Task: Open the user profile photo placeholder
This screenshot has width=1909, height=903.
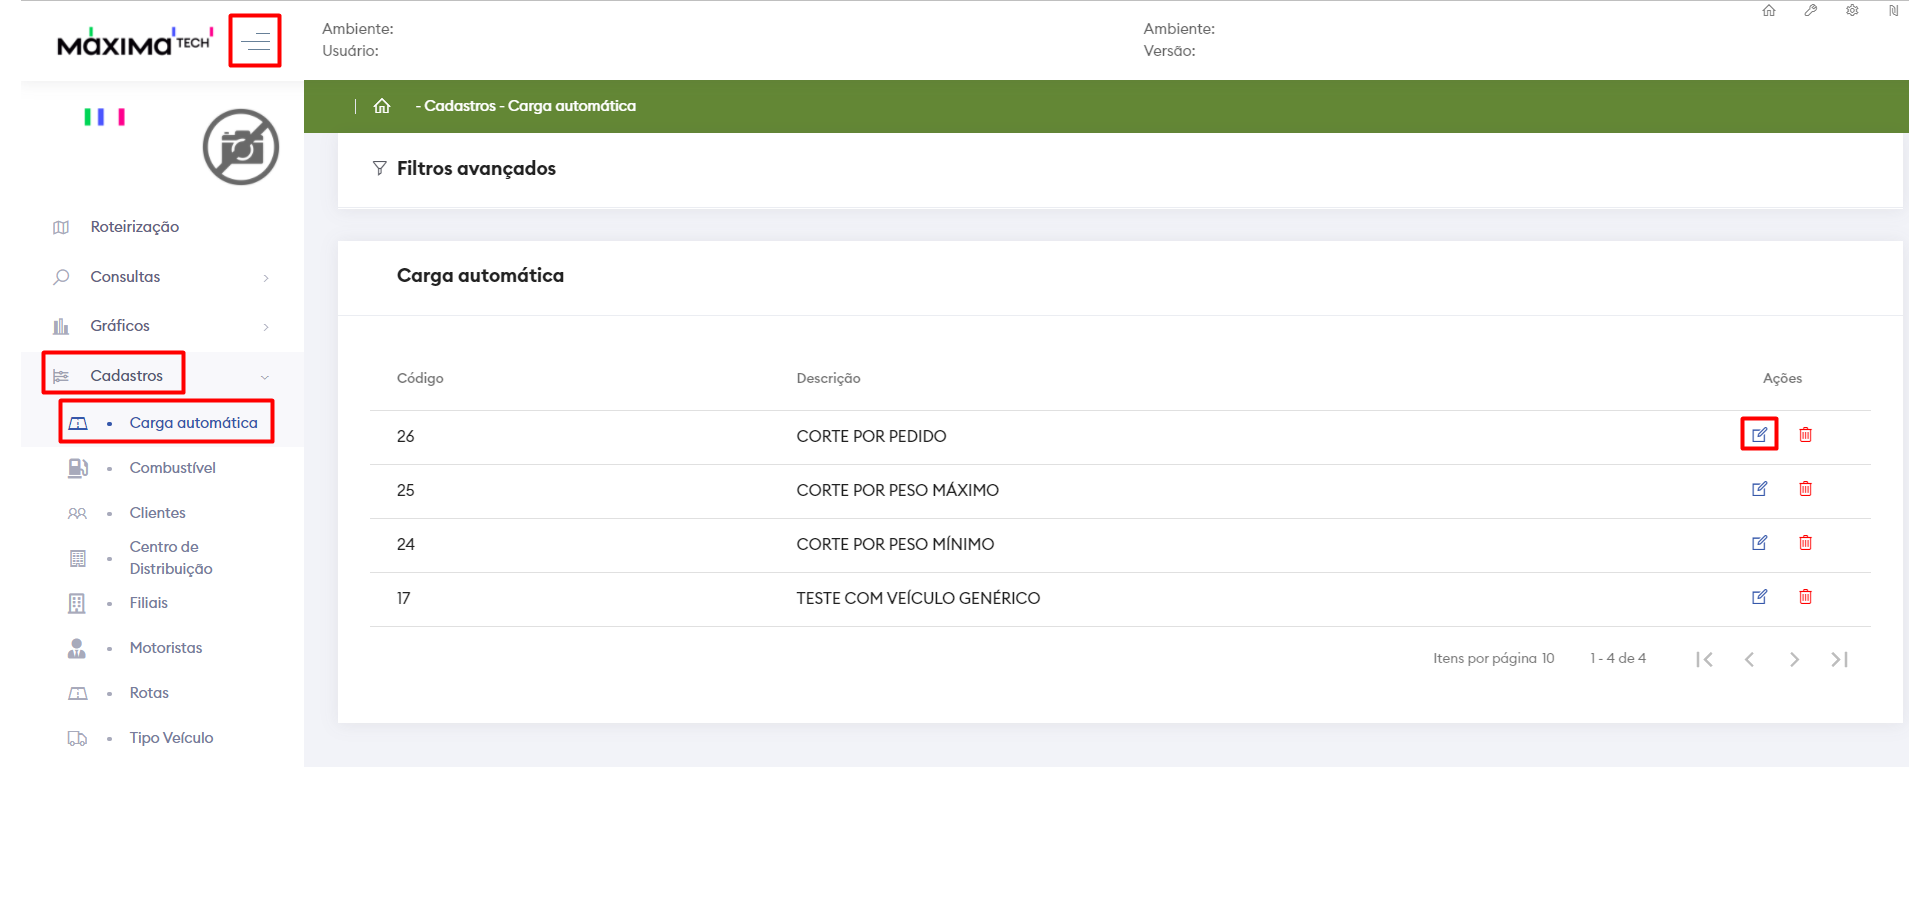Action: (x=241, y=147)
